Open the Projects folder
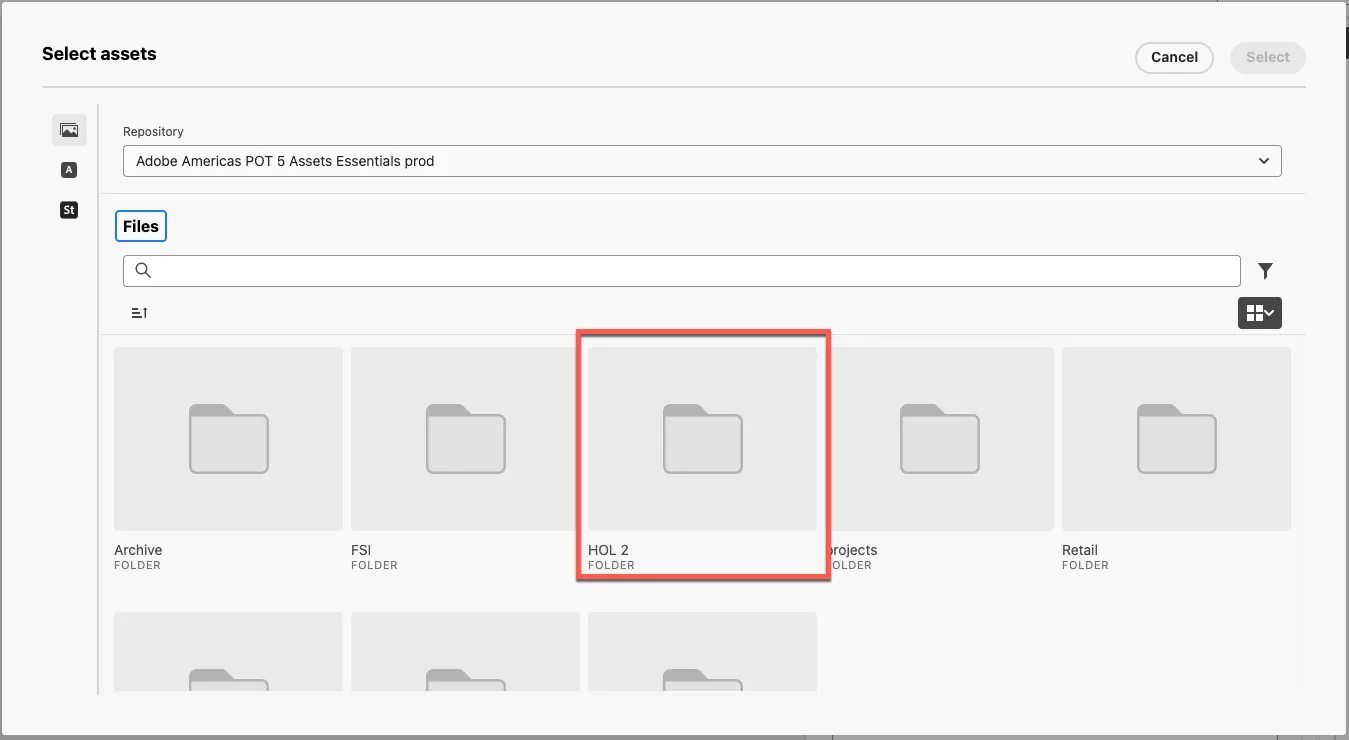 click(x=939, y=459)
